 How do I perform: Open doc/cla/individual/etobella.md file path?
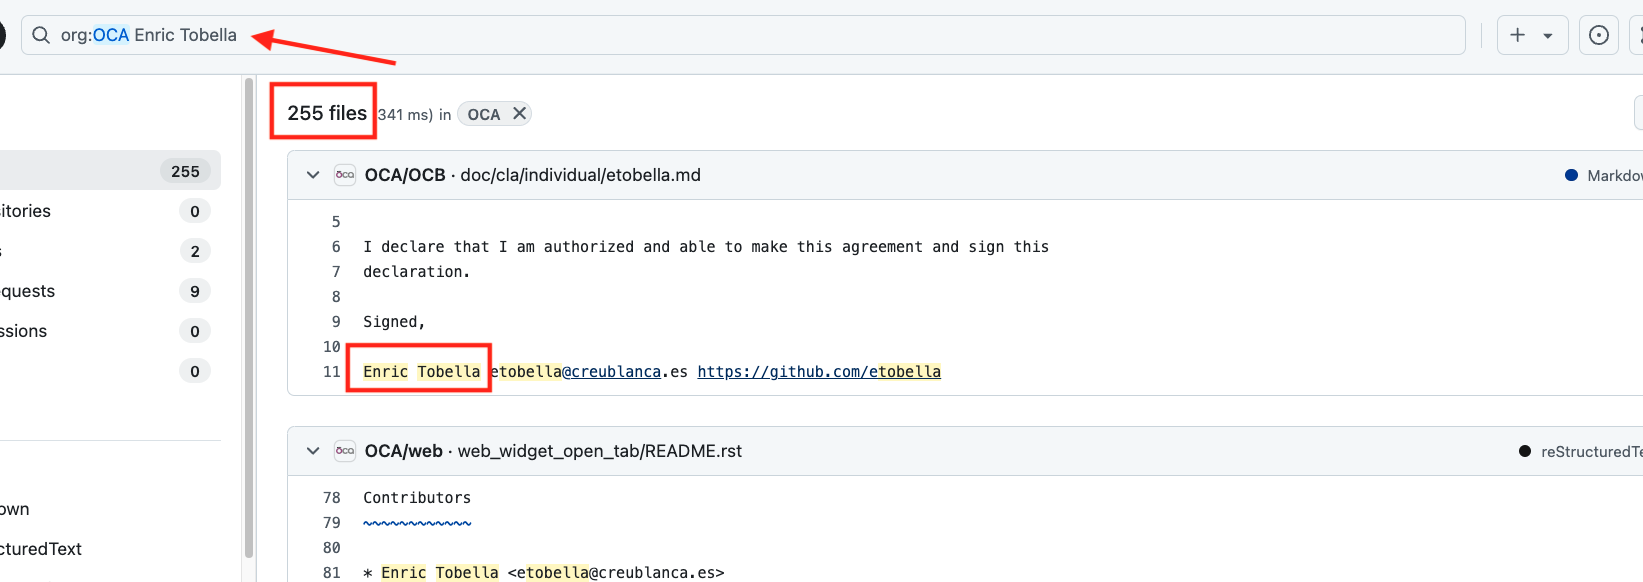point(580,175)
